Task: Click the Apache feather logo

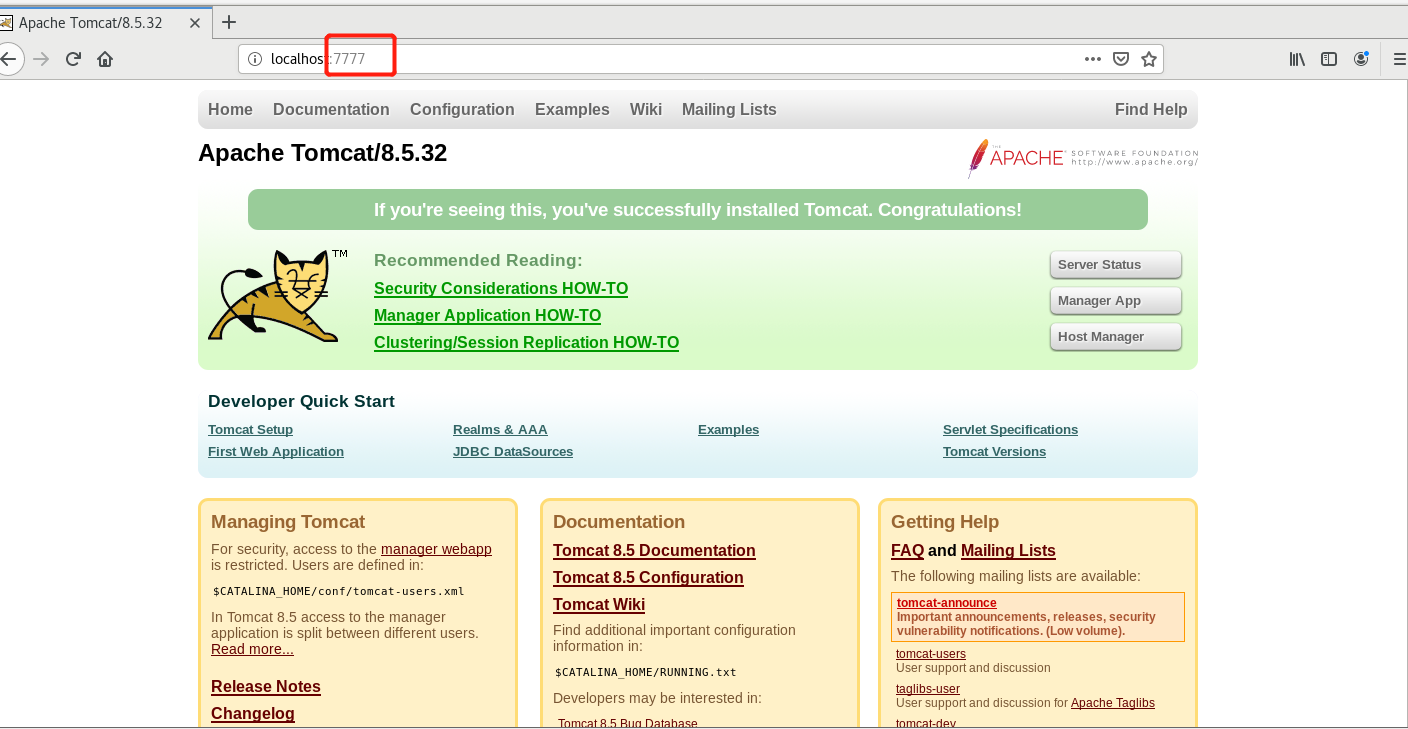Action: (1082, 158)
